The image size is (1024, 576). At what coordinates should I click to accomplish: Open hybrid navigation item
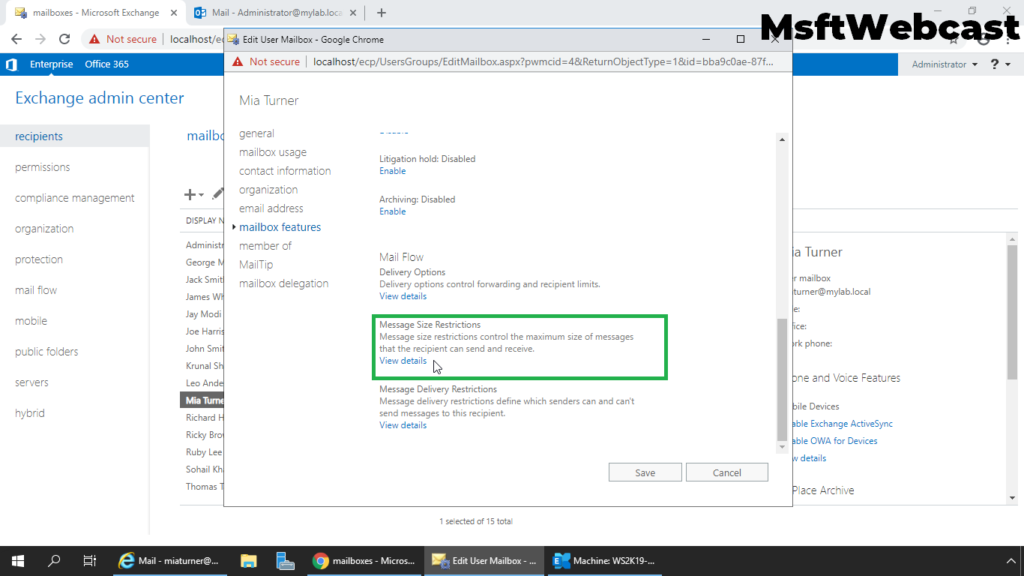pos(30,413)
